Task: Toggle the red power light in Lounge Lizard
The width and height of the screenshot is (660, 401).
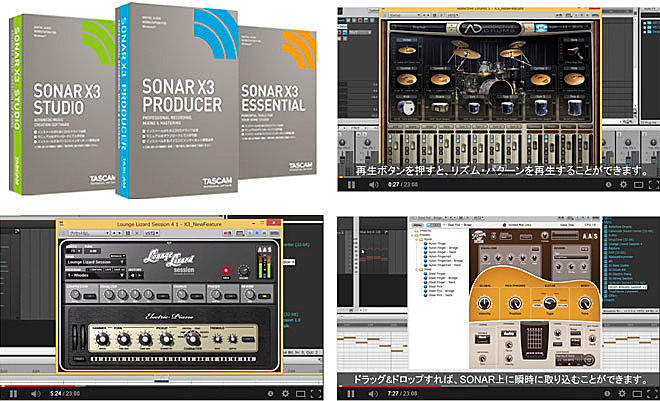Action: 228,271
